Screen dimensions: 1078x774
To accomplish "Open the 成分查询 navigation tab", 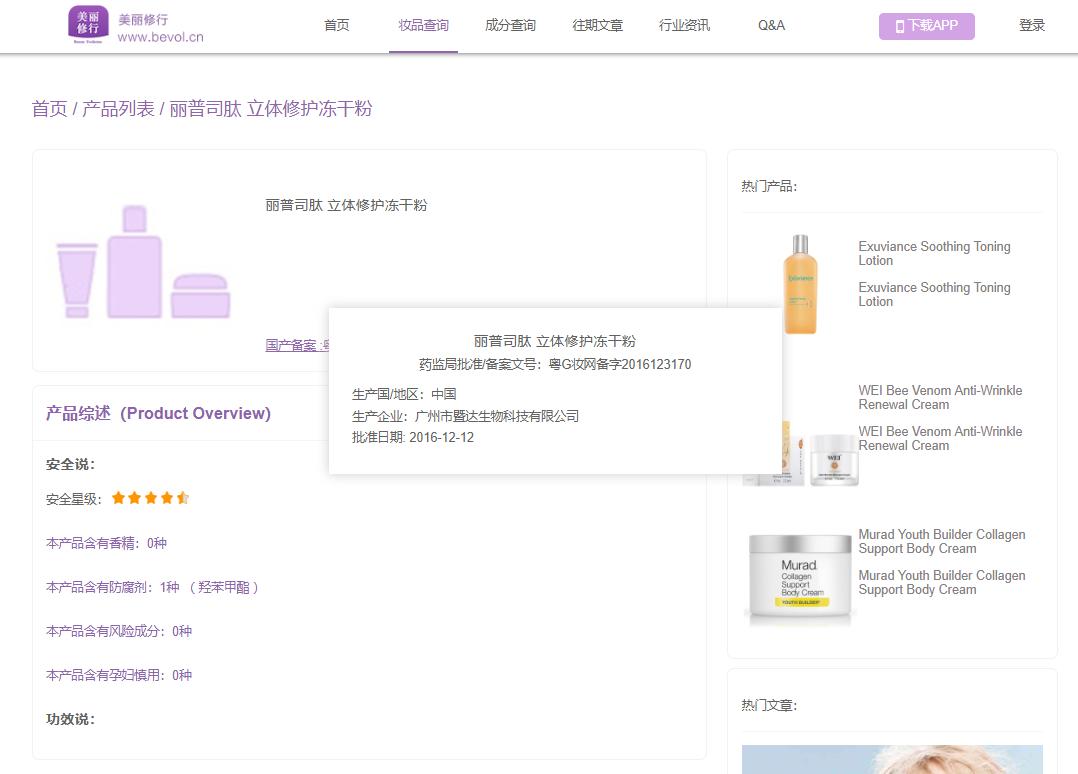I will point(510,25).
